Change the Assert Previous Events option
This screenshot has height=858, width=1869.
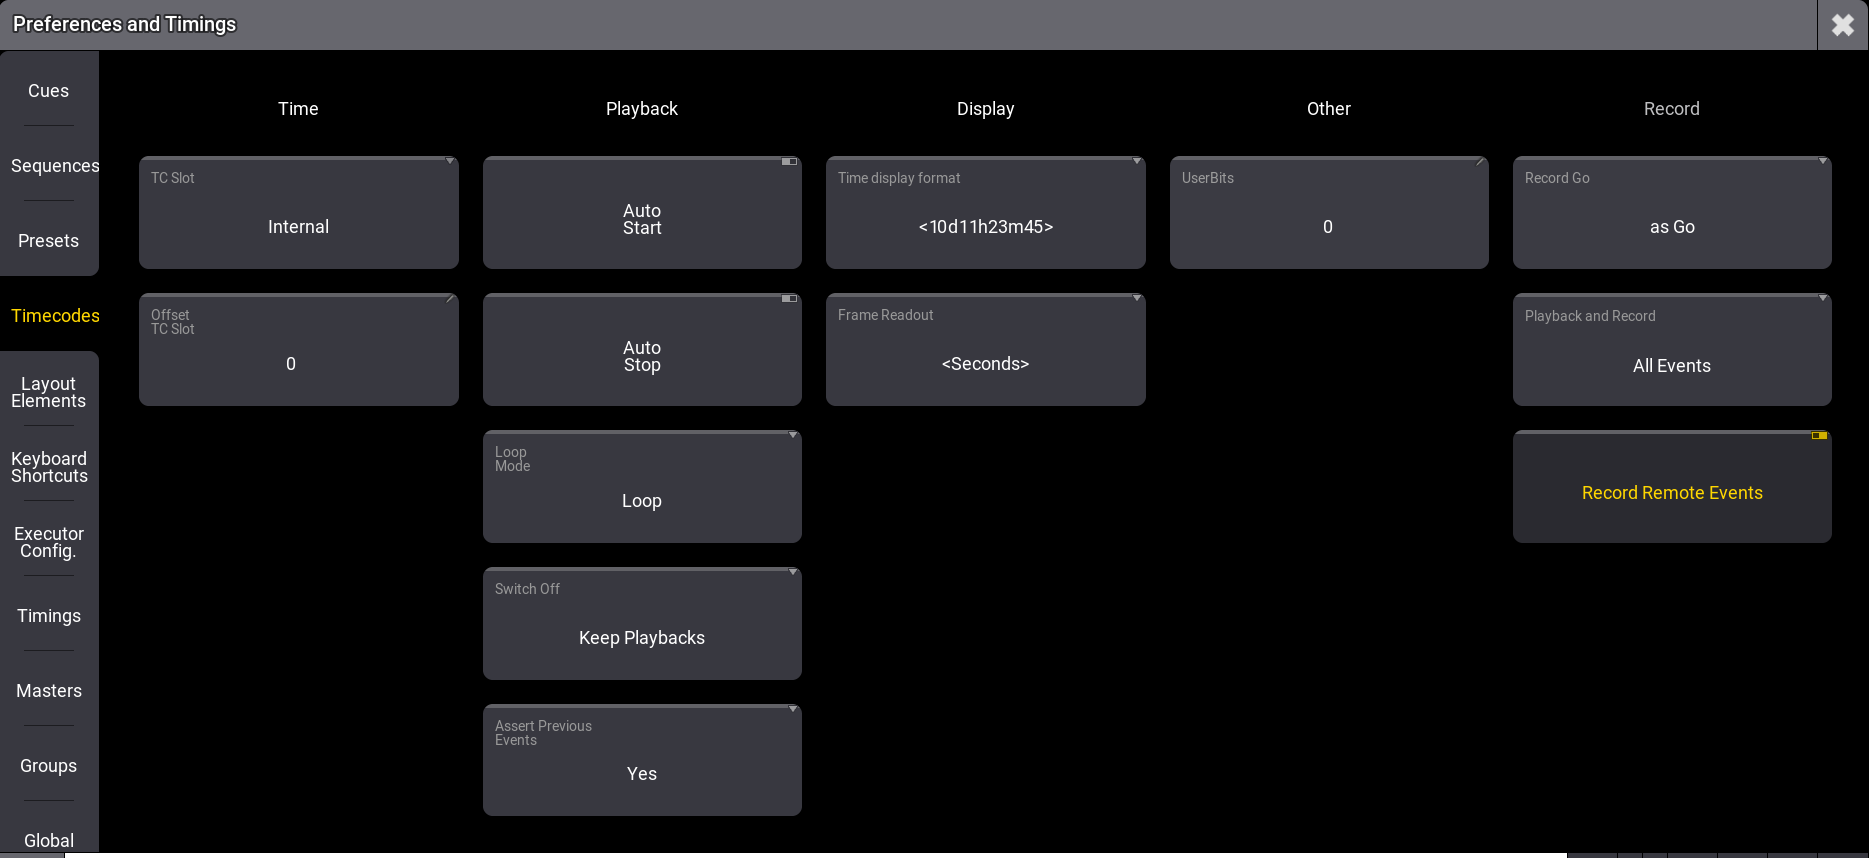[x=642, y=761]
